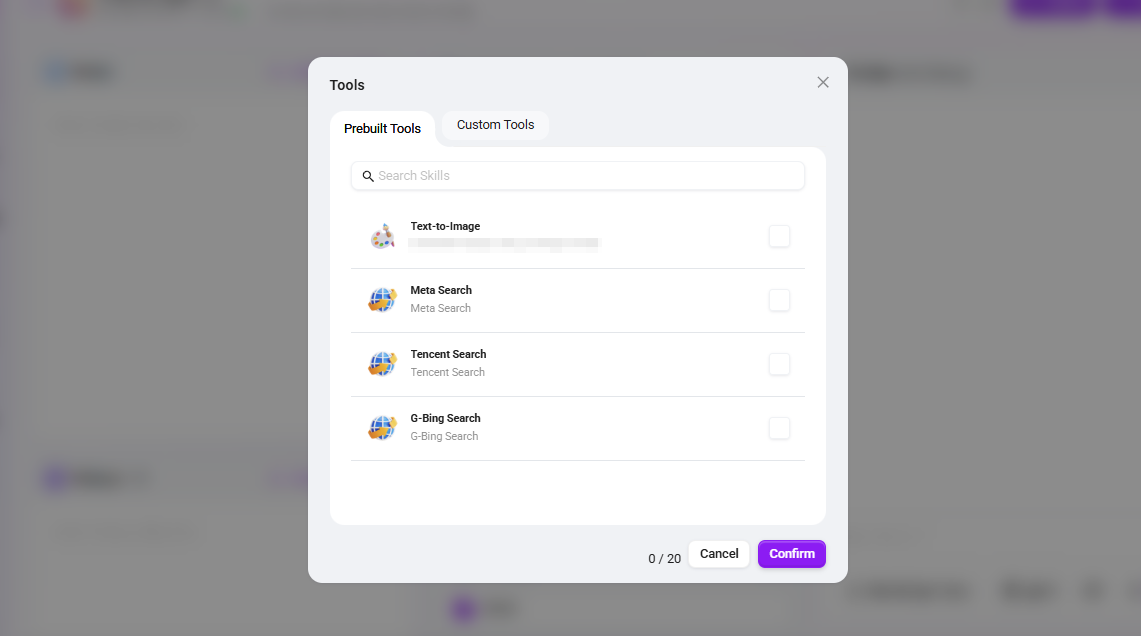This screenshot has width=1141, height=636.
Task: Select the Text-to-Image tool title
Action: [x=445, y=226]
